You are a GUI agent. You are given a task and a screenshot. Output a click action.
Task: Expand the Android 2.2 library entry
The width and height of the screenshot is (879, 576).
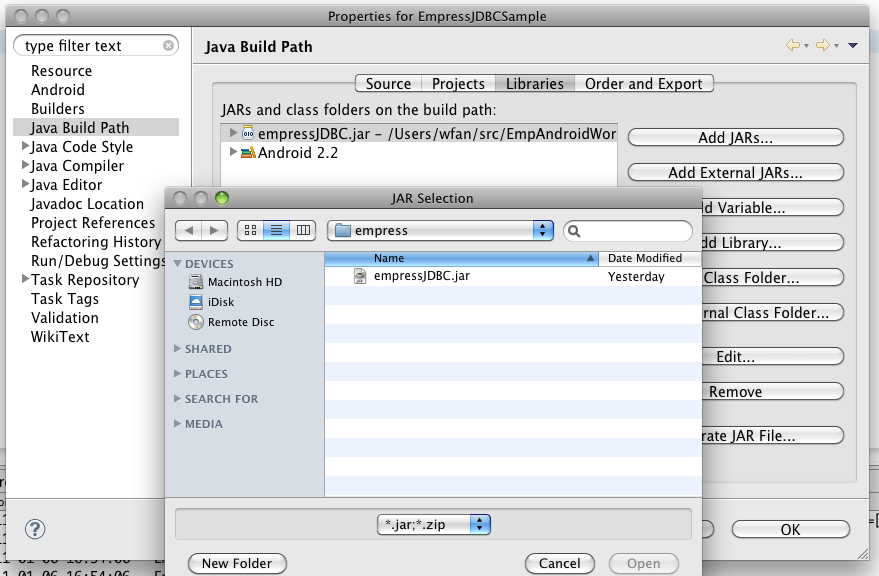click(233, 152)
